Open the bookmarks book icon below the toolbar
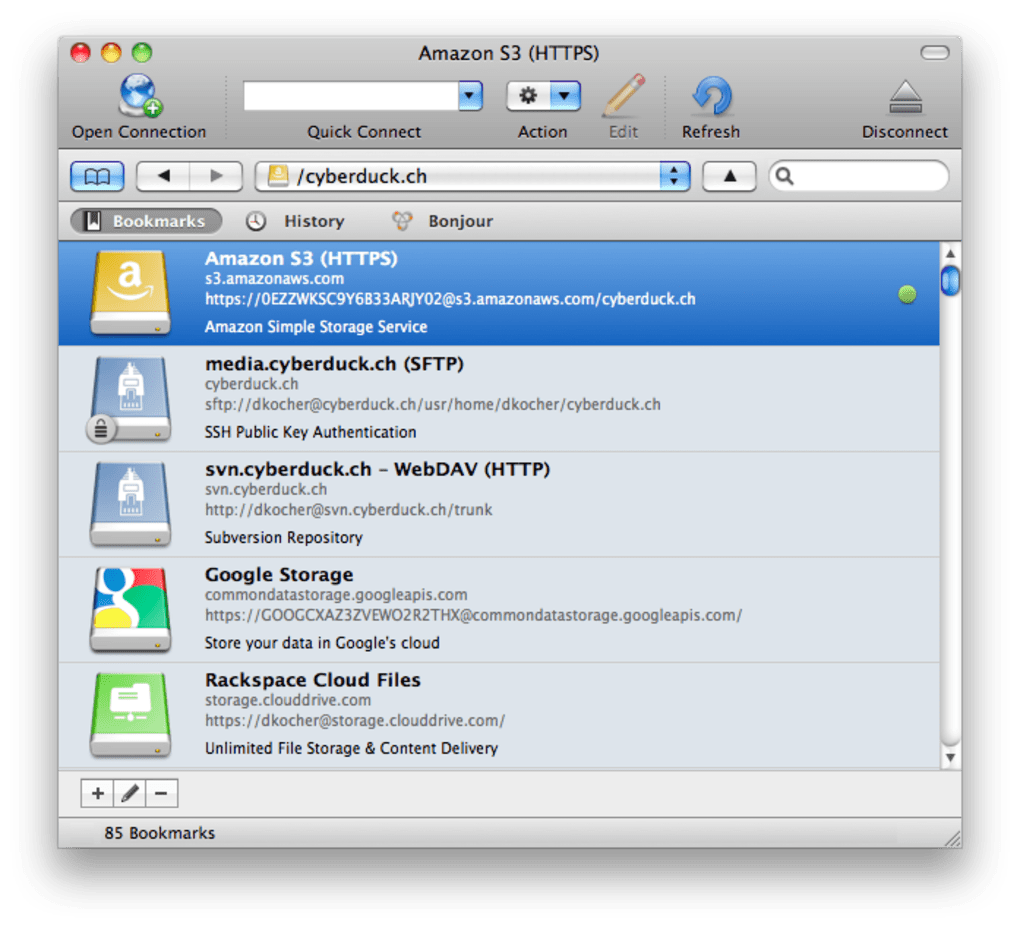Screen dimensions: 1020x928 point(97,176)
